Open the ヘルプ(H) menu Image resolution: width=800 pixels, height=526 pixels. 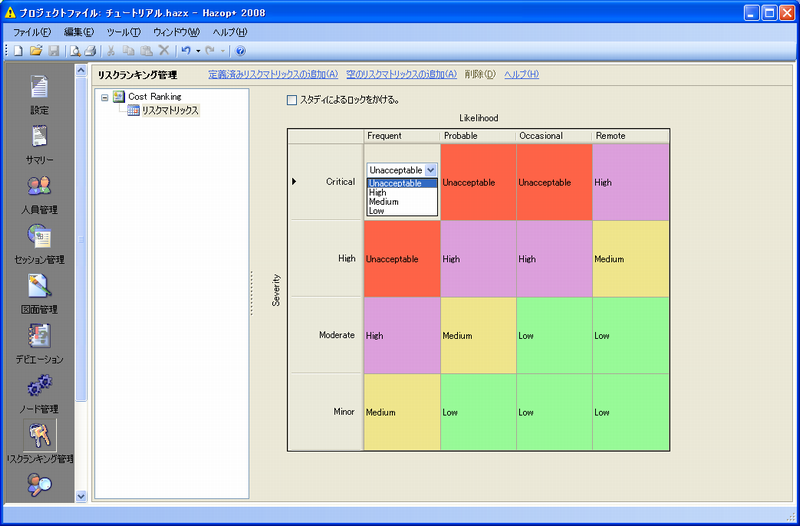(x=230, y=32)
